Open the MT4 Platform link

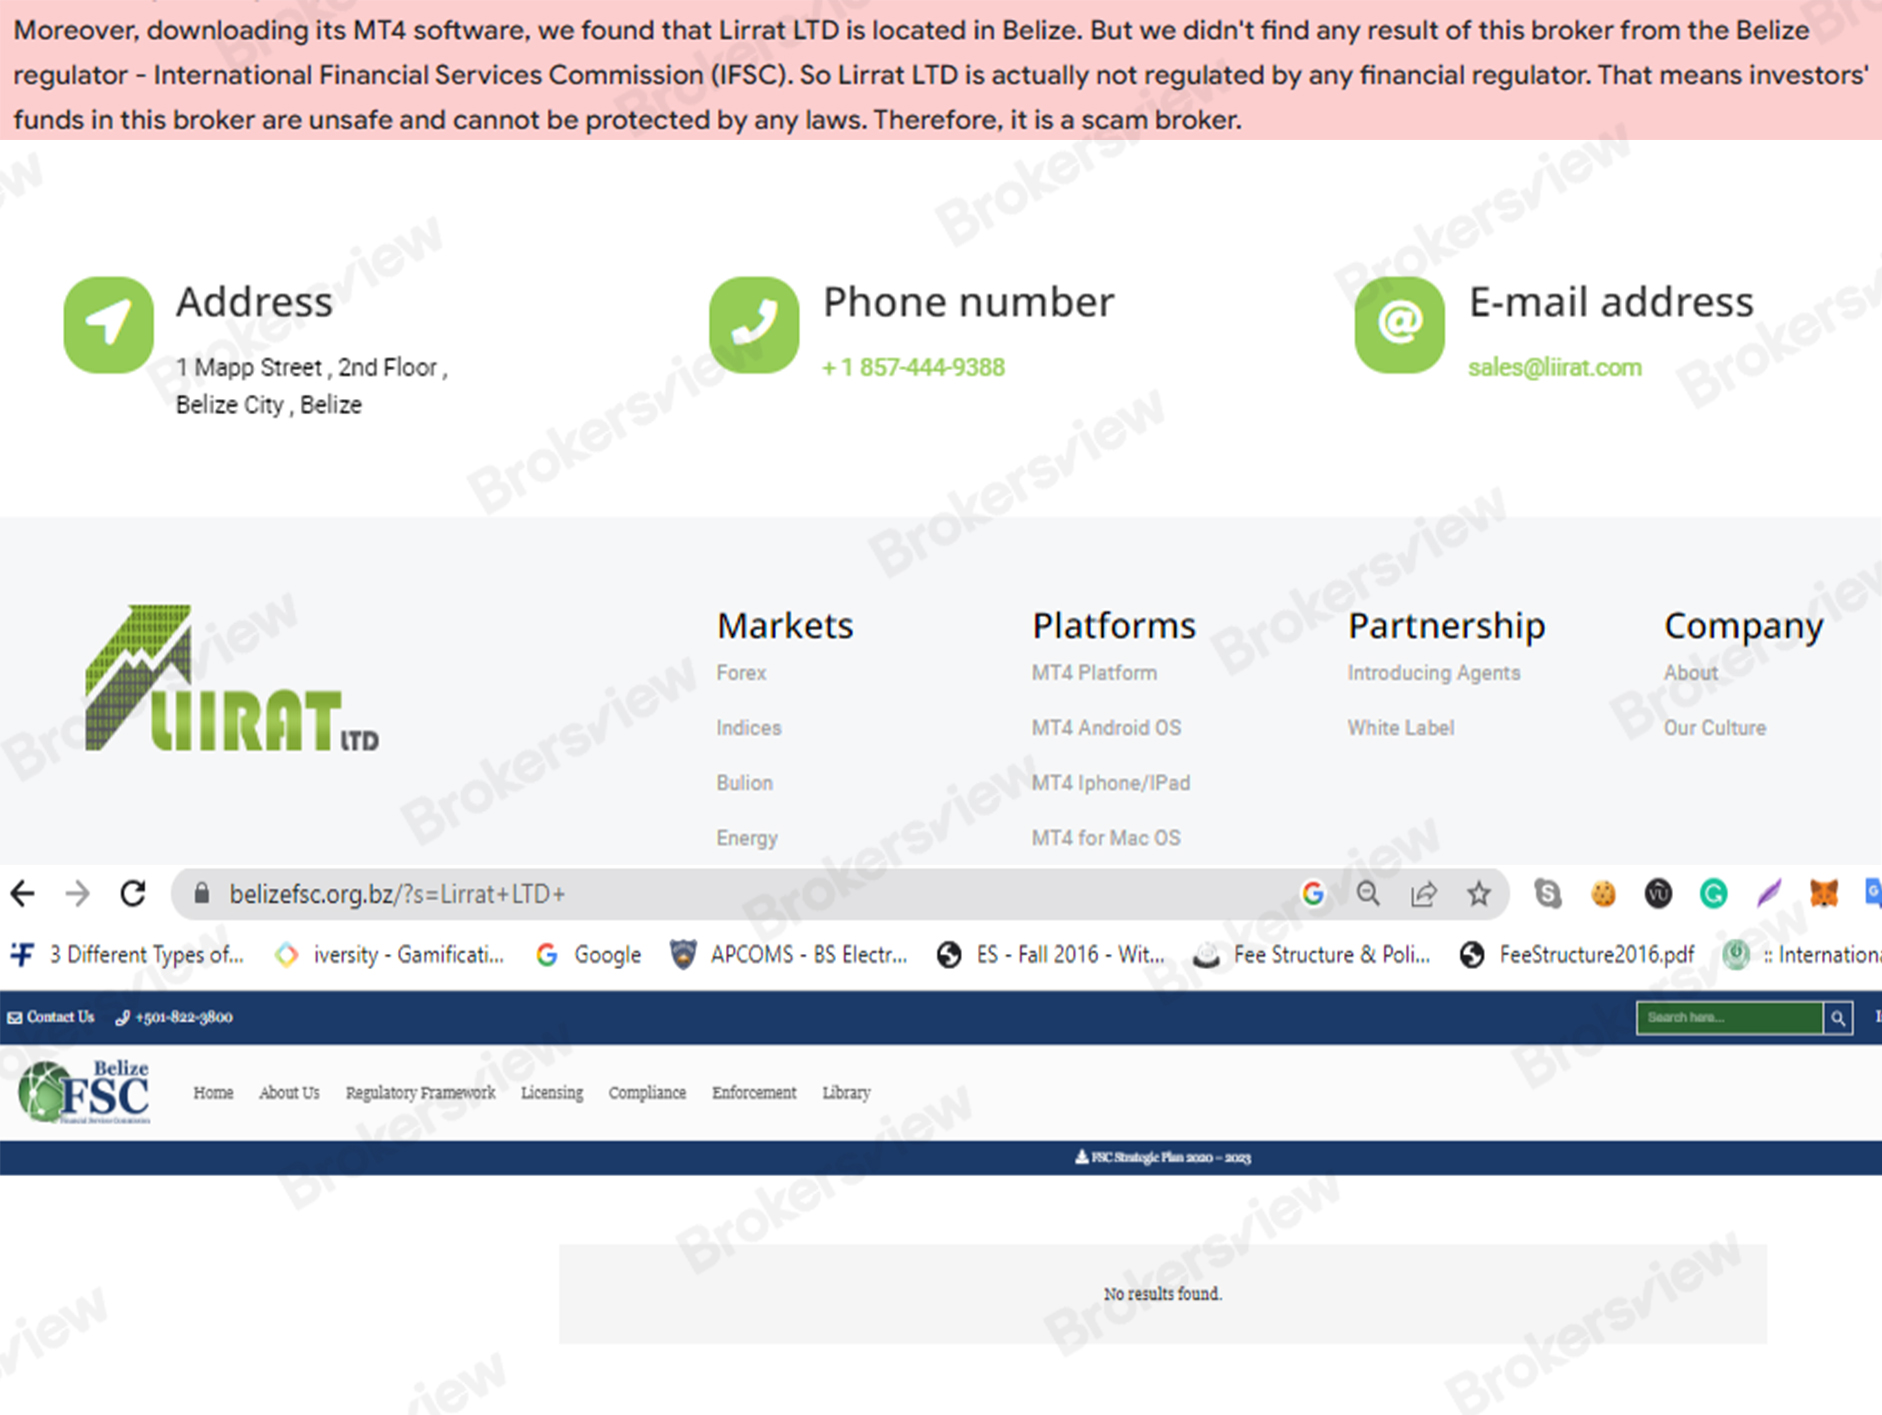[1094, 672]
